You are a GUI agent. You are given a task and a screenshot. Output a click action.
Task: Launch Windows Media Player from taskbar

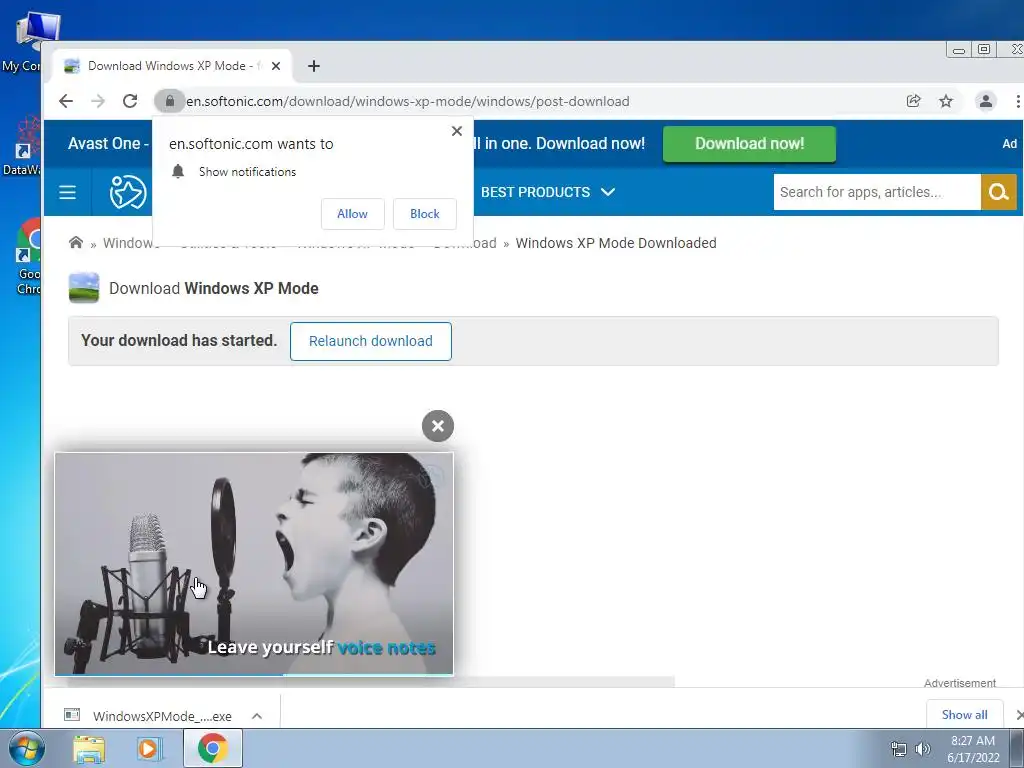pos(149,748)
